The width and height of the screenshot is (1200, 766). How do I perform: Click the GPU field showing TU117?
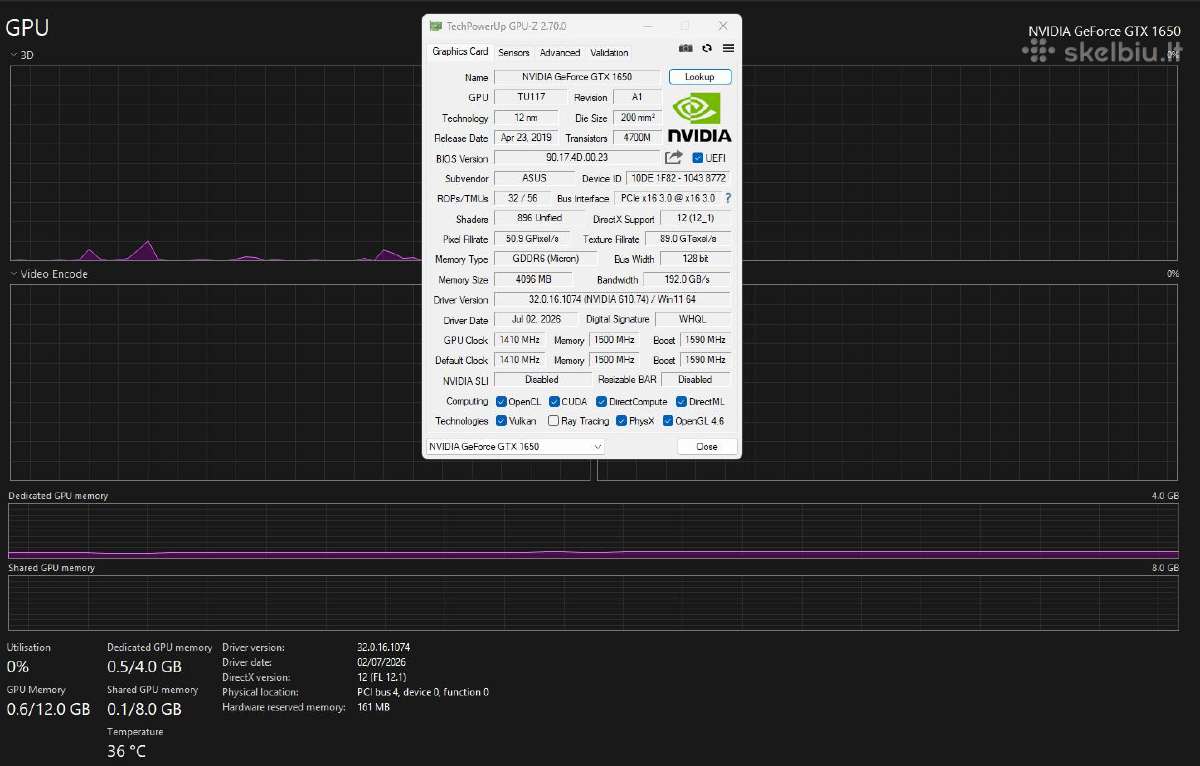point(531,97)
